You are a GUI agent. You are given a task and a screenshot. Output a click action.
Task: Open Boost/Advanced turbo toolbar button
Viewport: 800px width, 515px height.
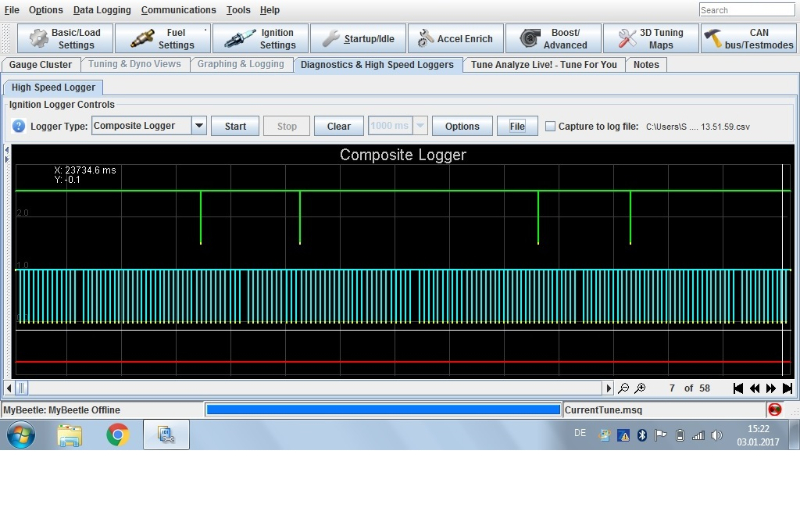553,39
